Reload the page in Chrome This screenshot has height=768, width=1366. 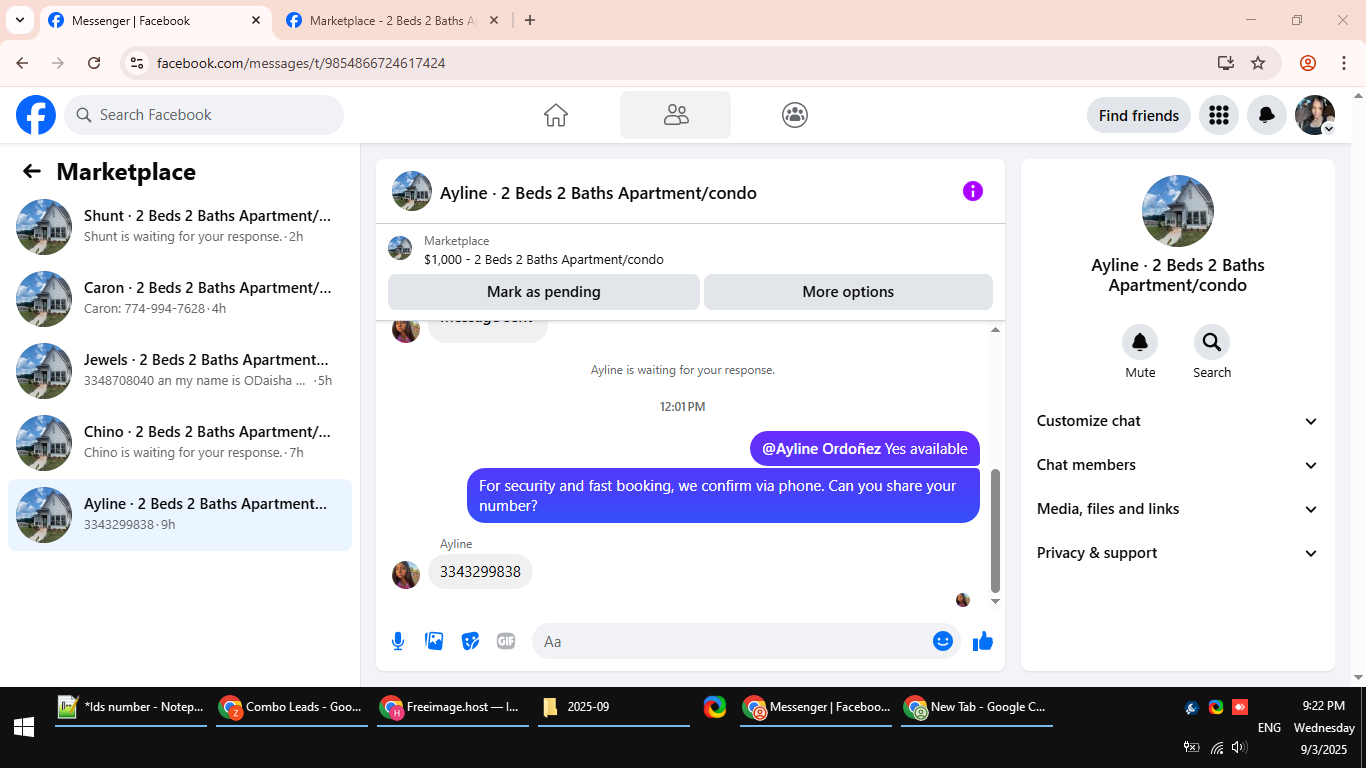(x=94, y=63)
